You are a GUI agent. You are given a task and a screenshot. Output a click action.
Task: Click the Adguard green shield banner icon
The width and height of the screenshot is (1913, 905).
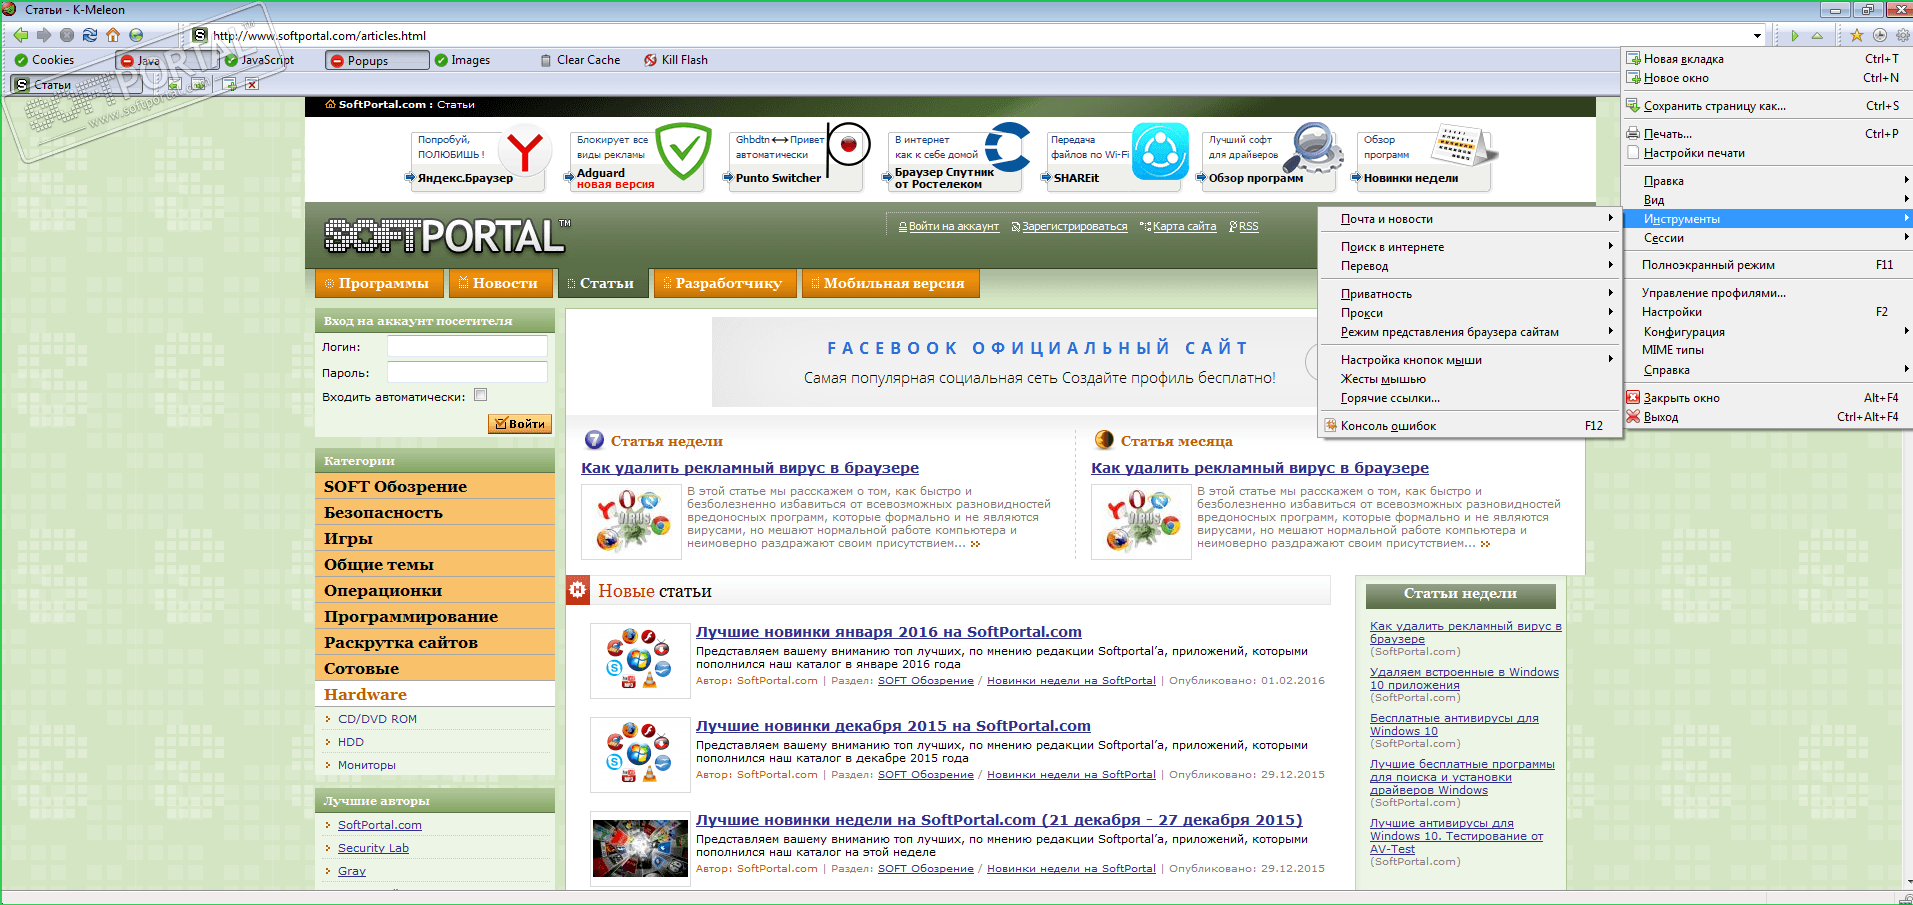click(684, 151)
